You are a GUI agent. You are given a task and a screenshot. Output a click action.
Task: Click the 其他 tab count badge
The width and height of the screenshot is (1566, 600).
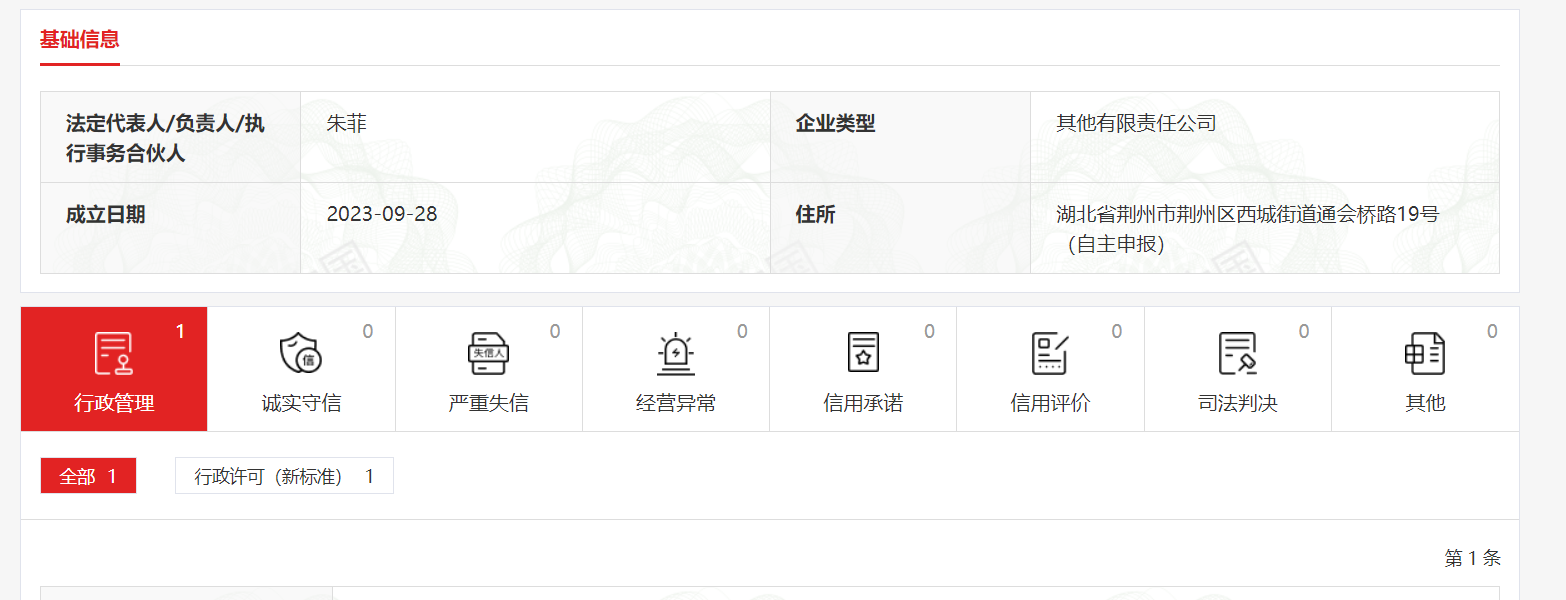pyautogui.click(x=1492, y=332)
